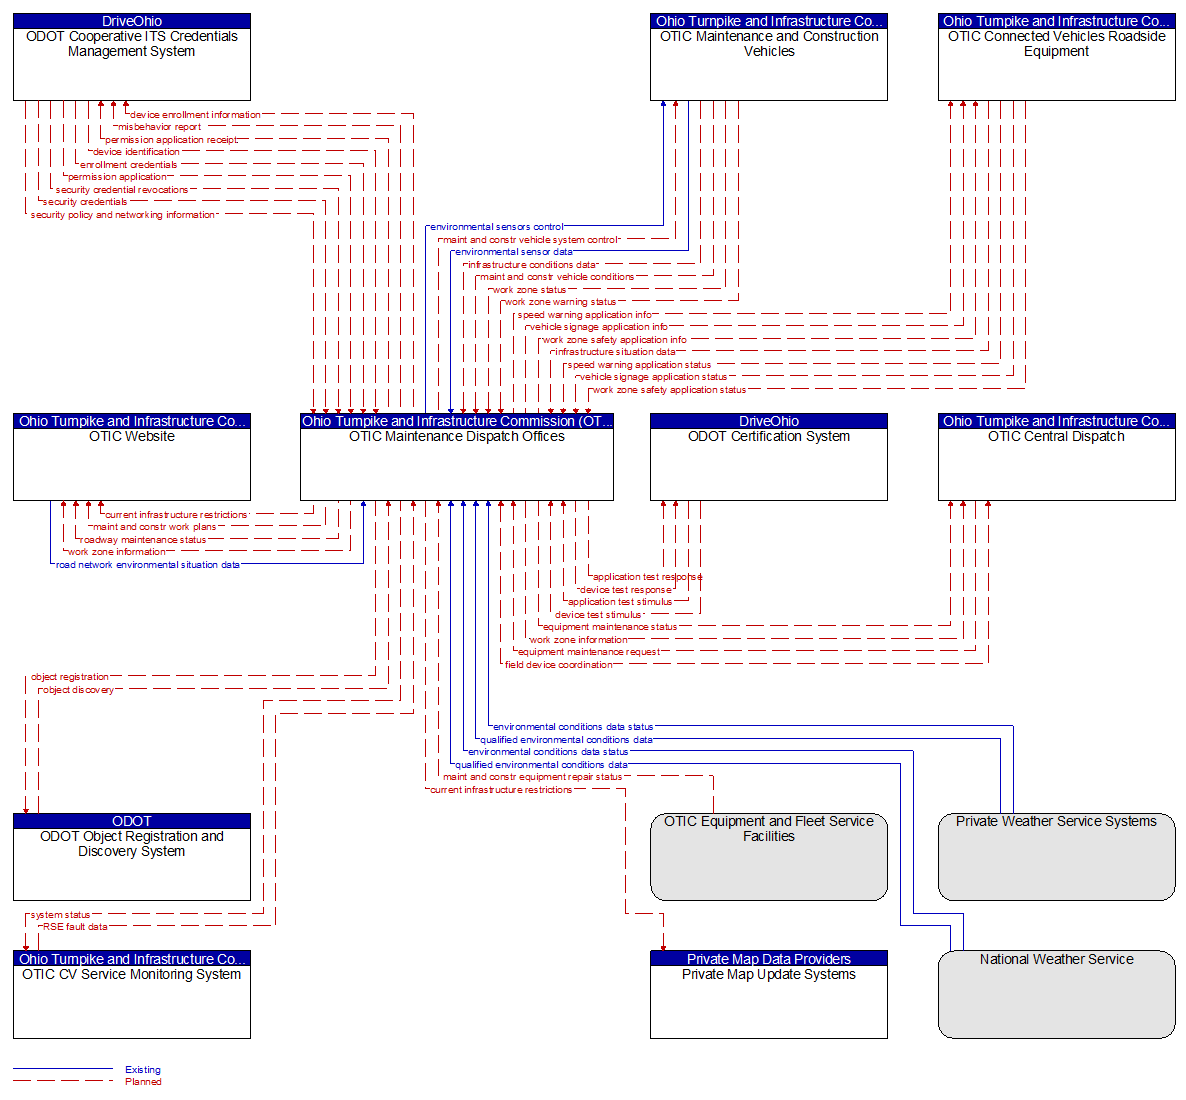
Task: Select 'maint and constr vehicle conditions' label
Action: pyautogui.click(x=557, y=277)
